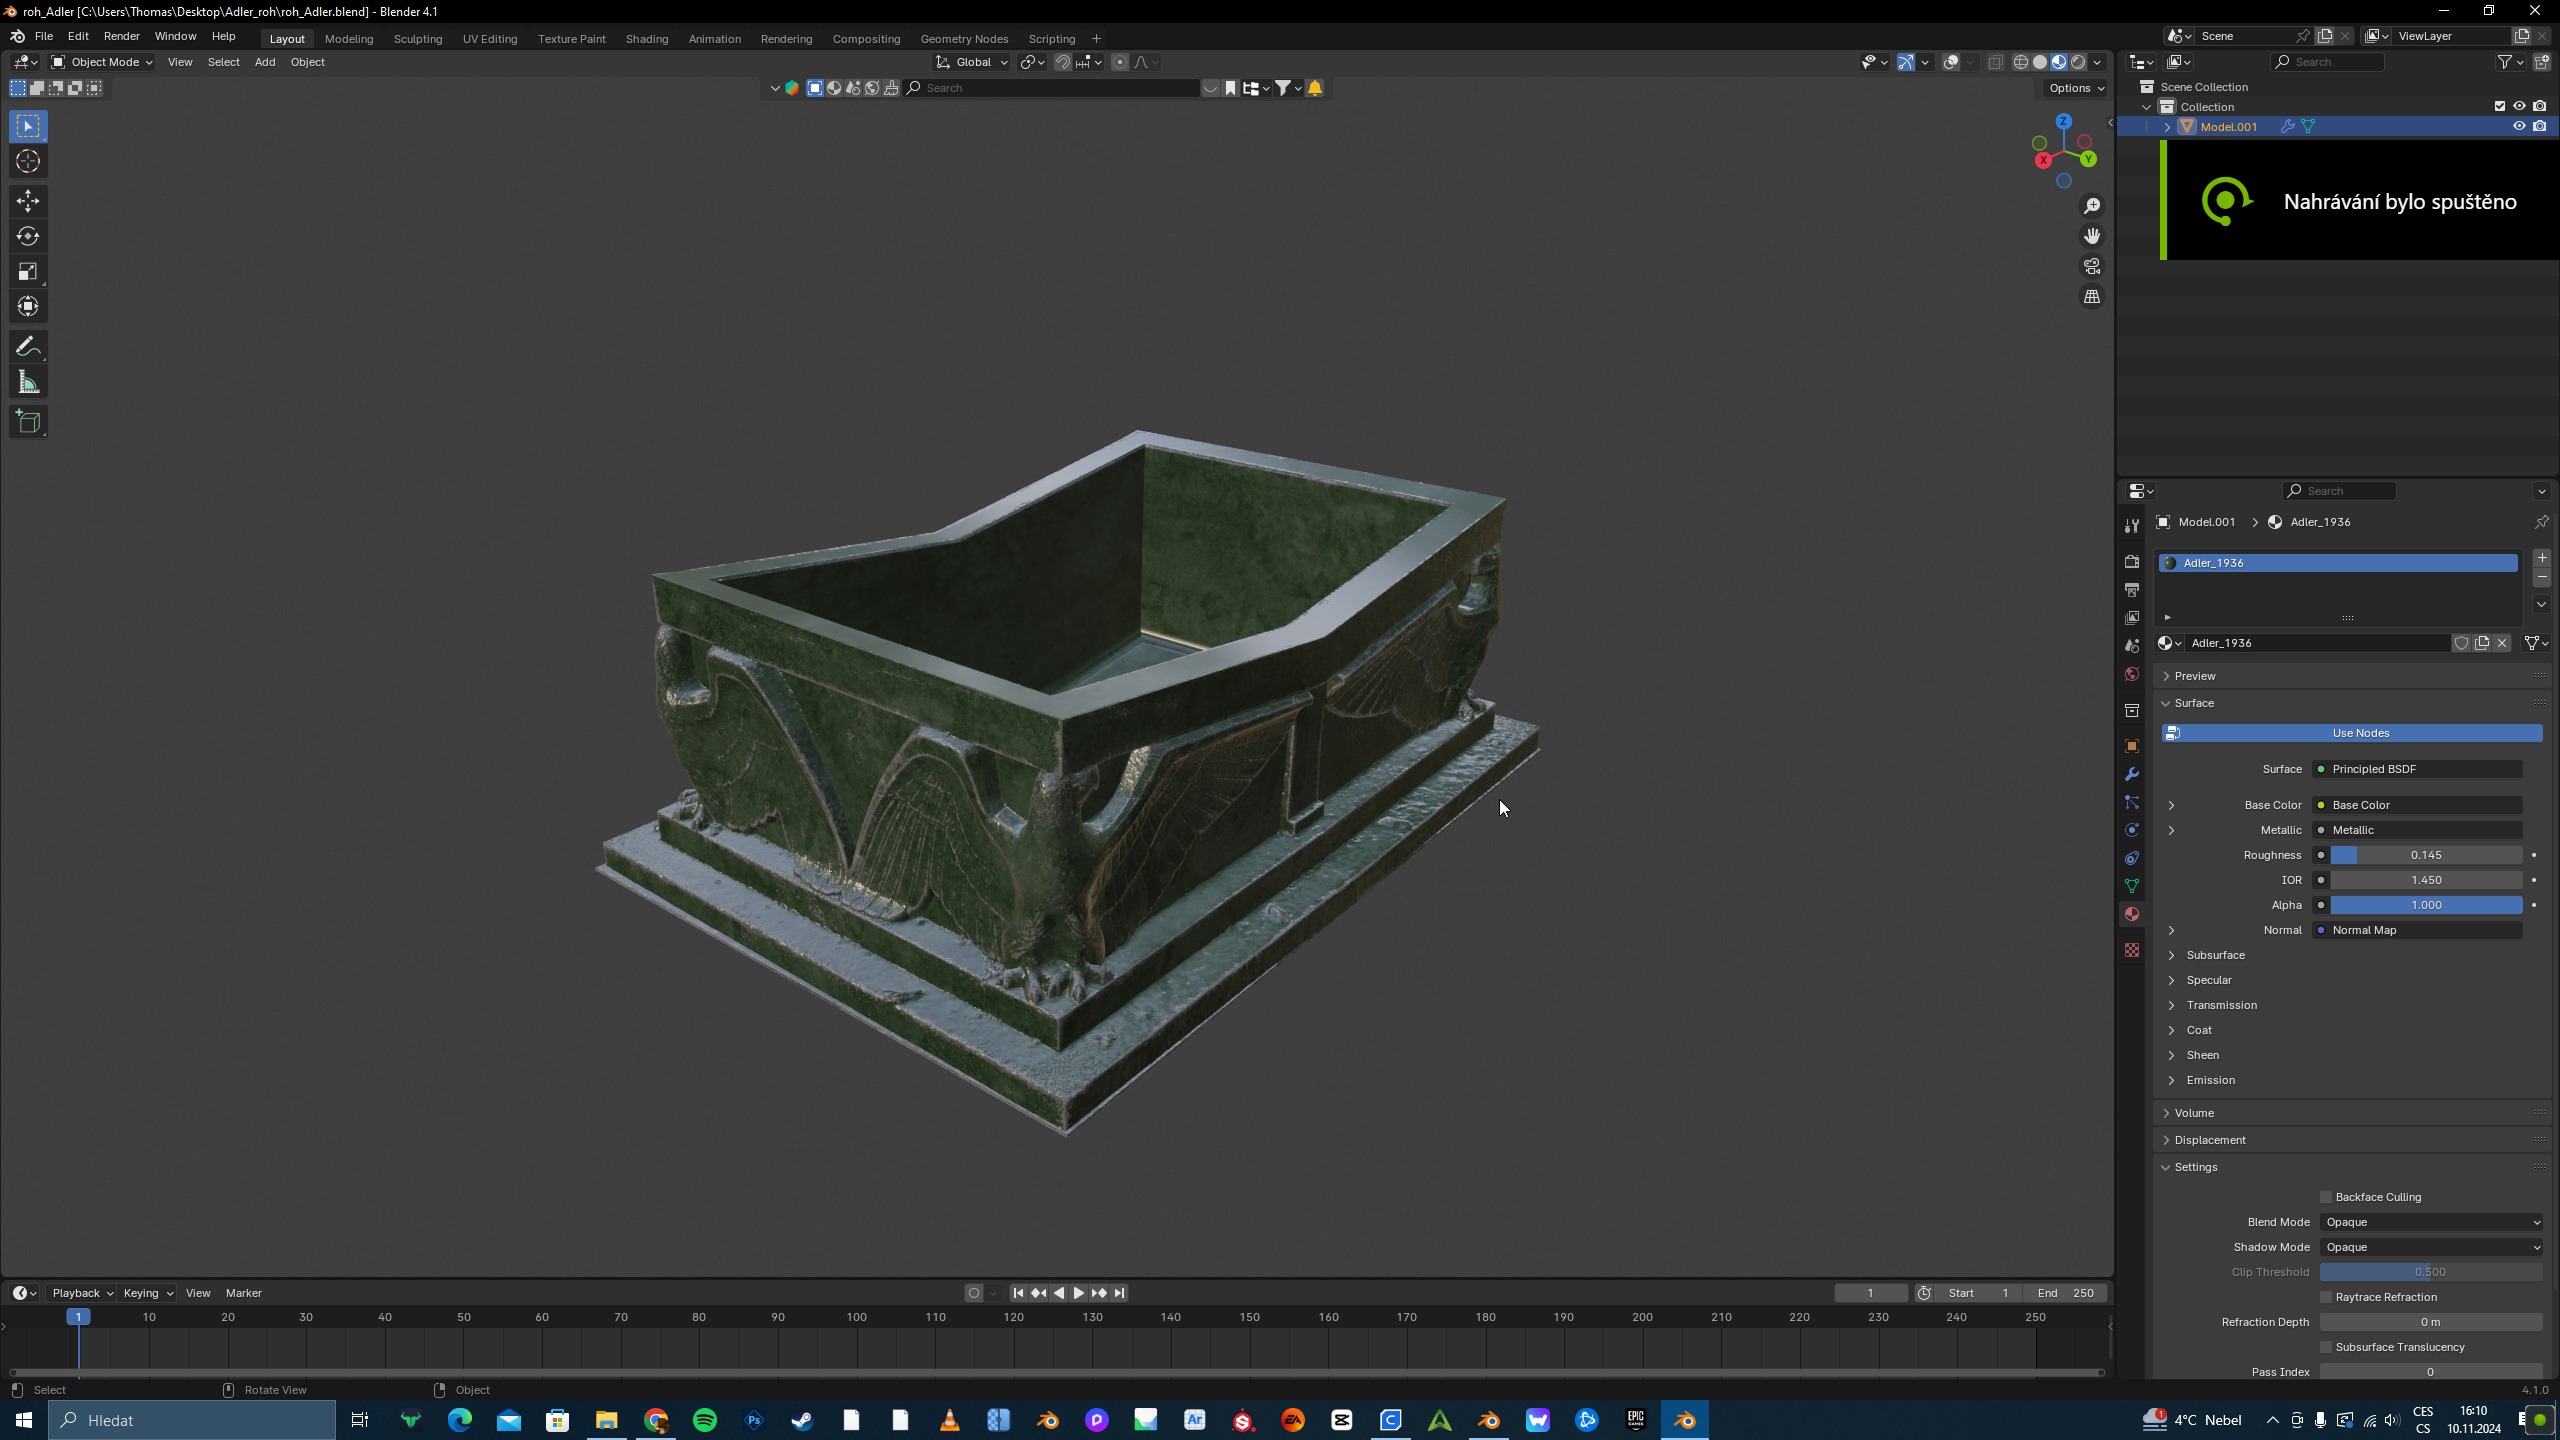Open the Object Data properties tab
This screenshot has height=1440, width=2560.
tap(2132, 886)
